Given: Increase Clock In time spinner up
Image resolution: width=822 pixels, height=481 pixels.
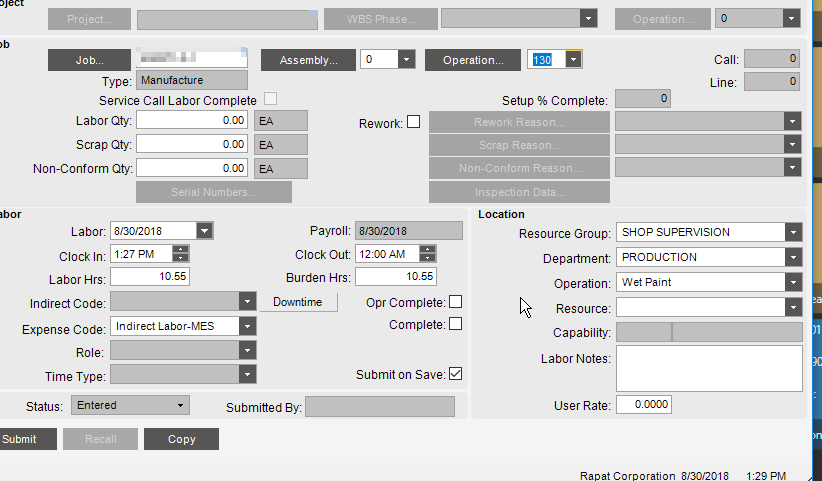Looking at the screenshot, I should 180,250.
